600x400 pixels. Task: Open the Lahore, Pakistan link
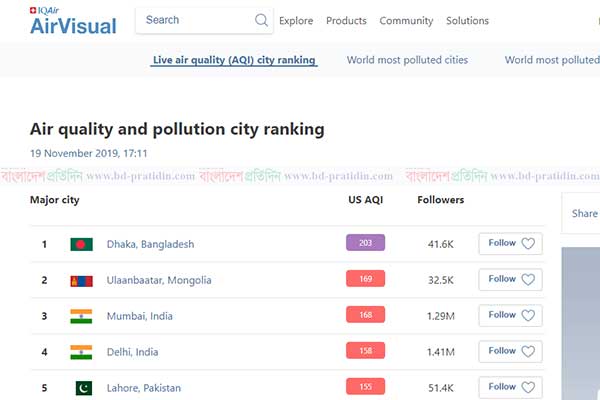pyautogui.click(x=144, y=388)
